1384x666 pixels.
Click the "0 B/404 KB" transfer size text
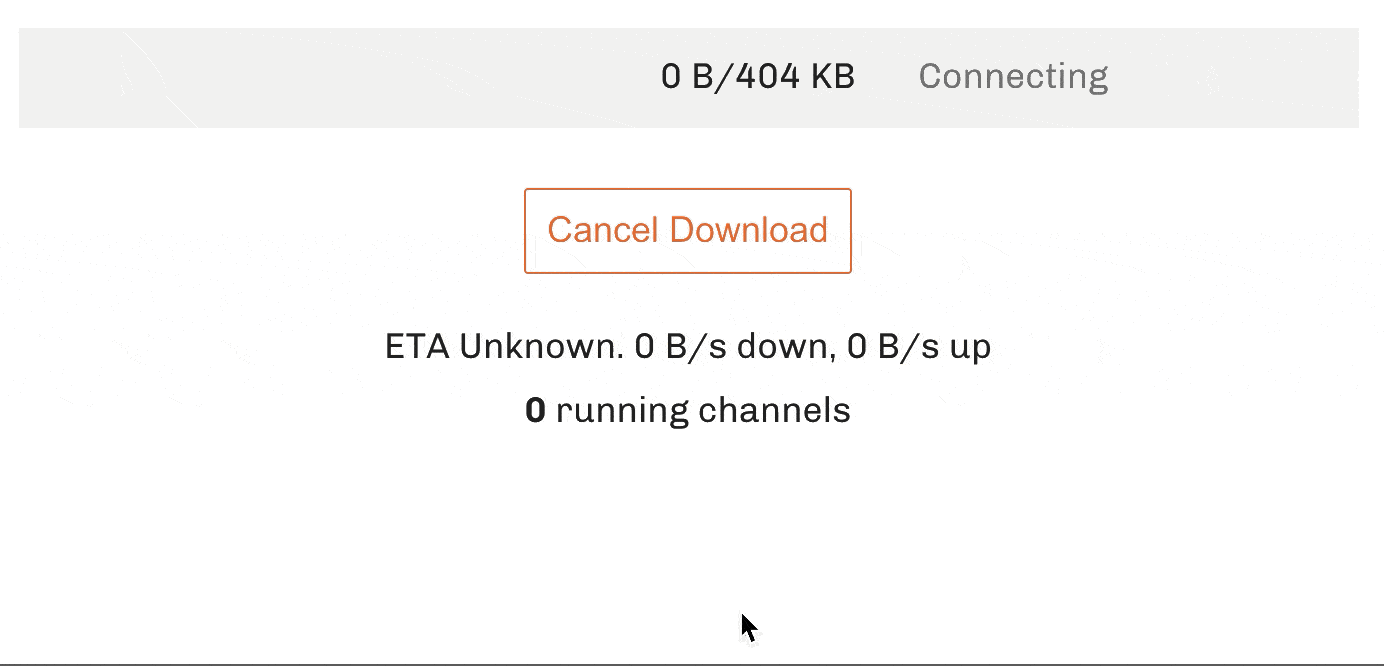point(758,77)
